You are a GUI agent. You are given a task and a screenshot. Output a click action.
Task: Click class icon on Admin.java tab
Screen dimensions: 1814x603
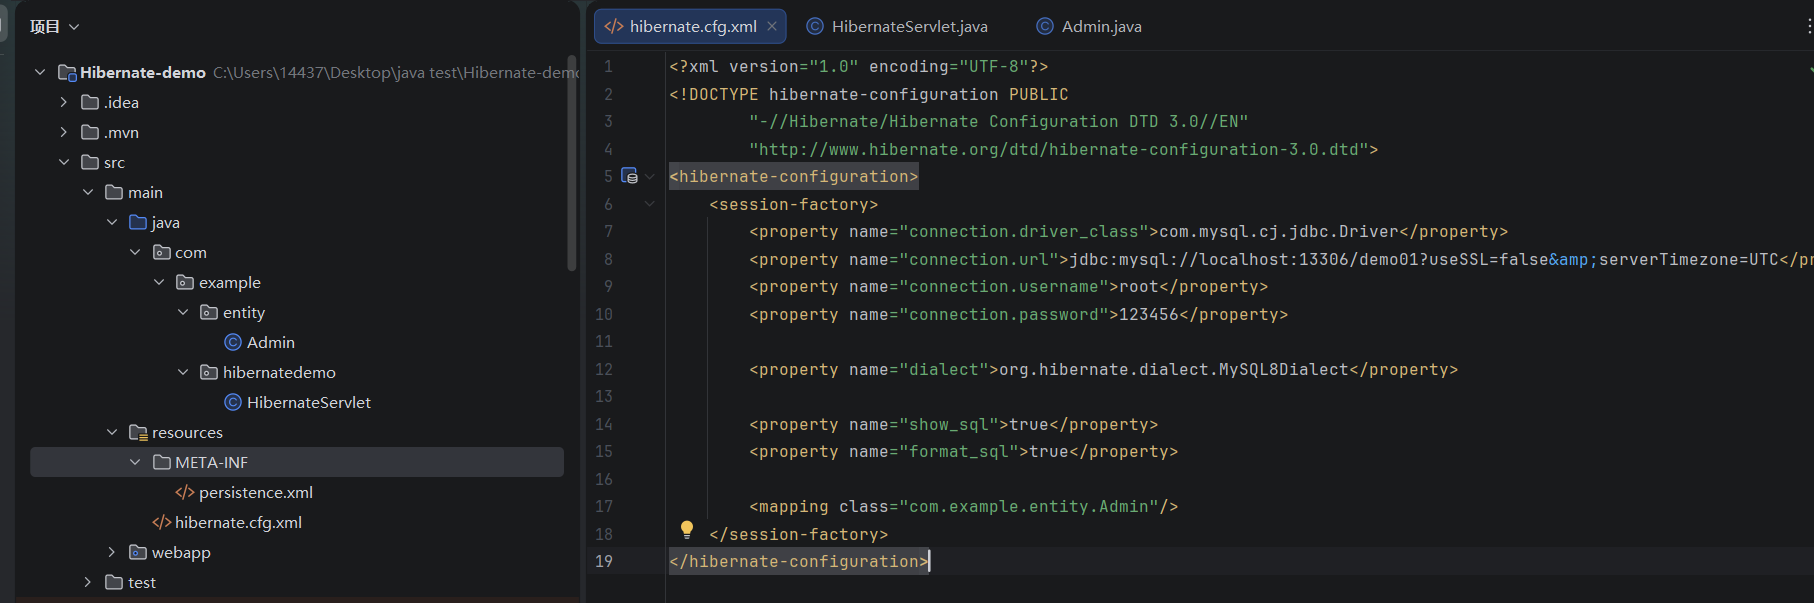pyautogui.click(x=1045, y=27)
